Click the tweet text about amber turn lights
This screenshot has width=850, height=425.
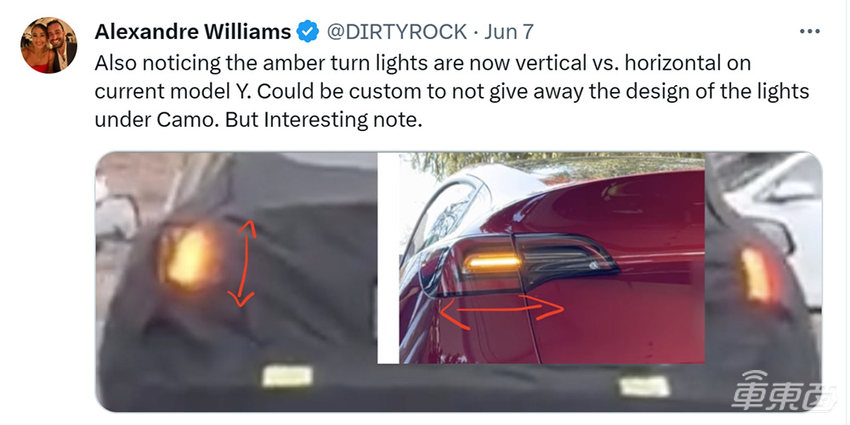(x=452, y=92)
